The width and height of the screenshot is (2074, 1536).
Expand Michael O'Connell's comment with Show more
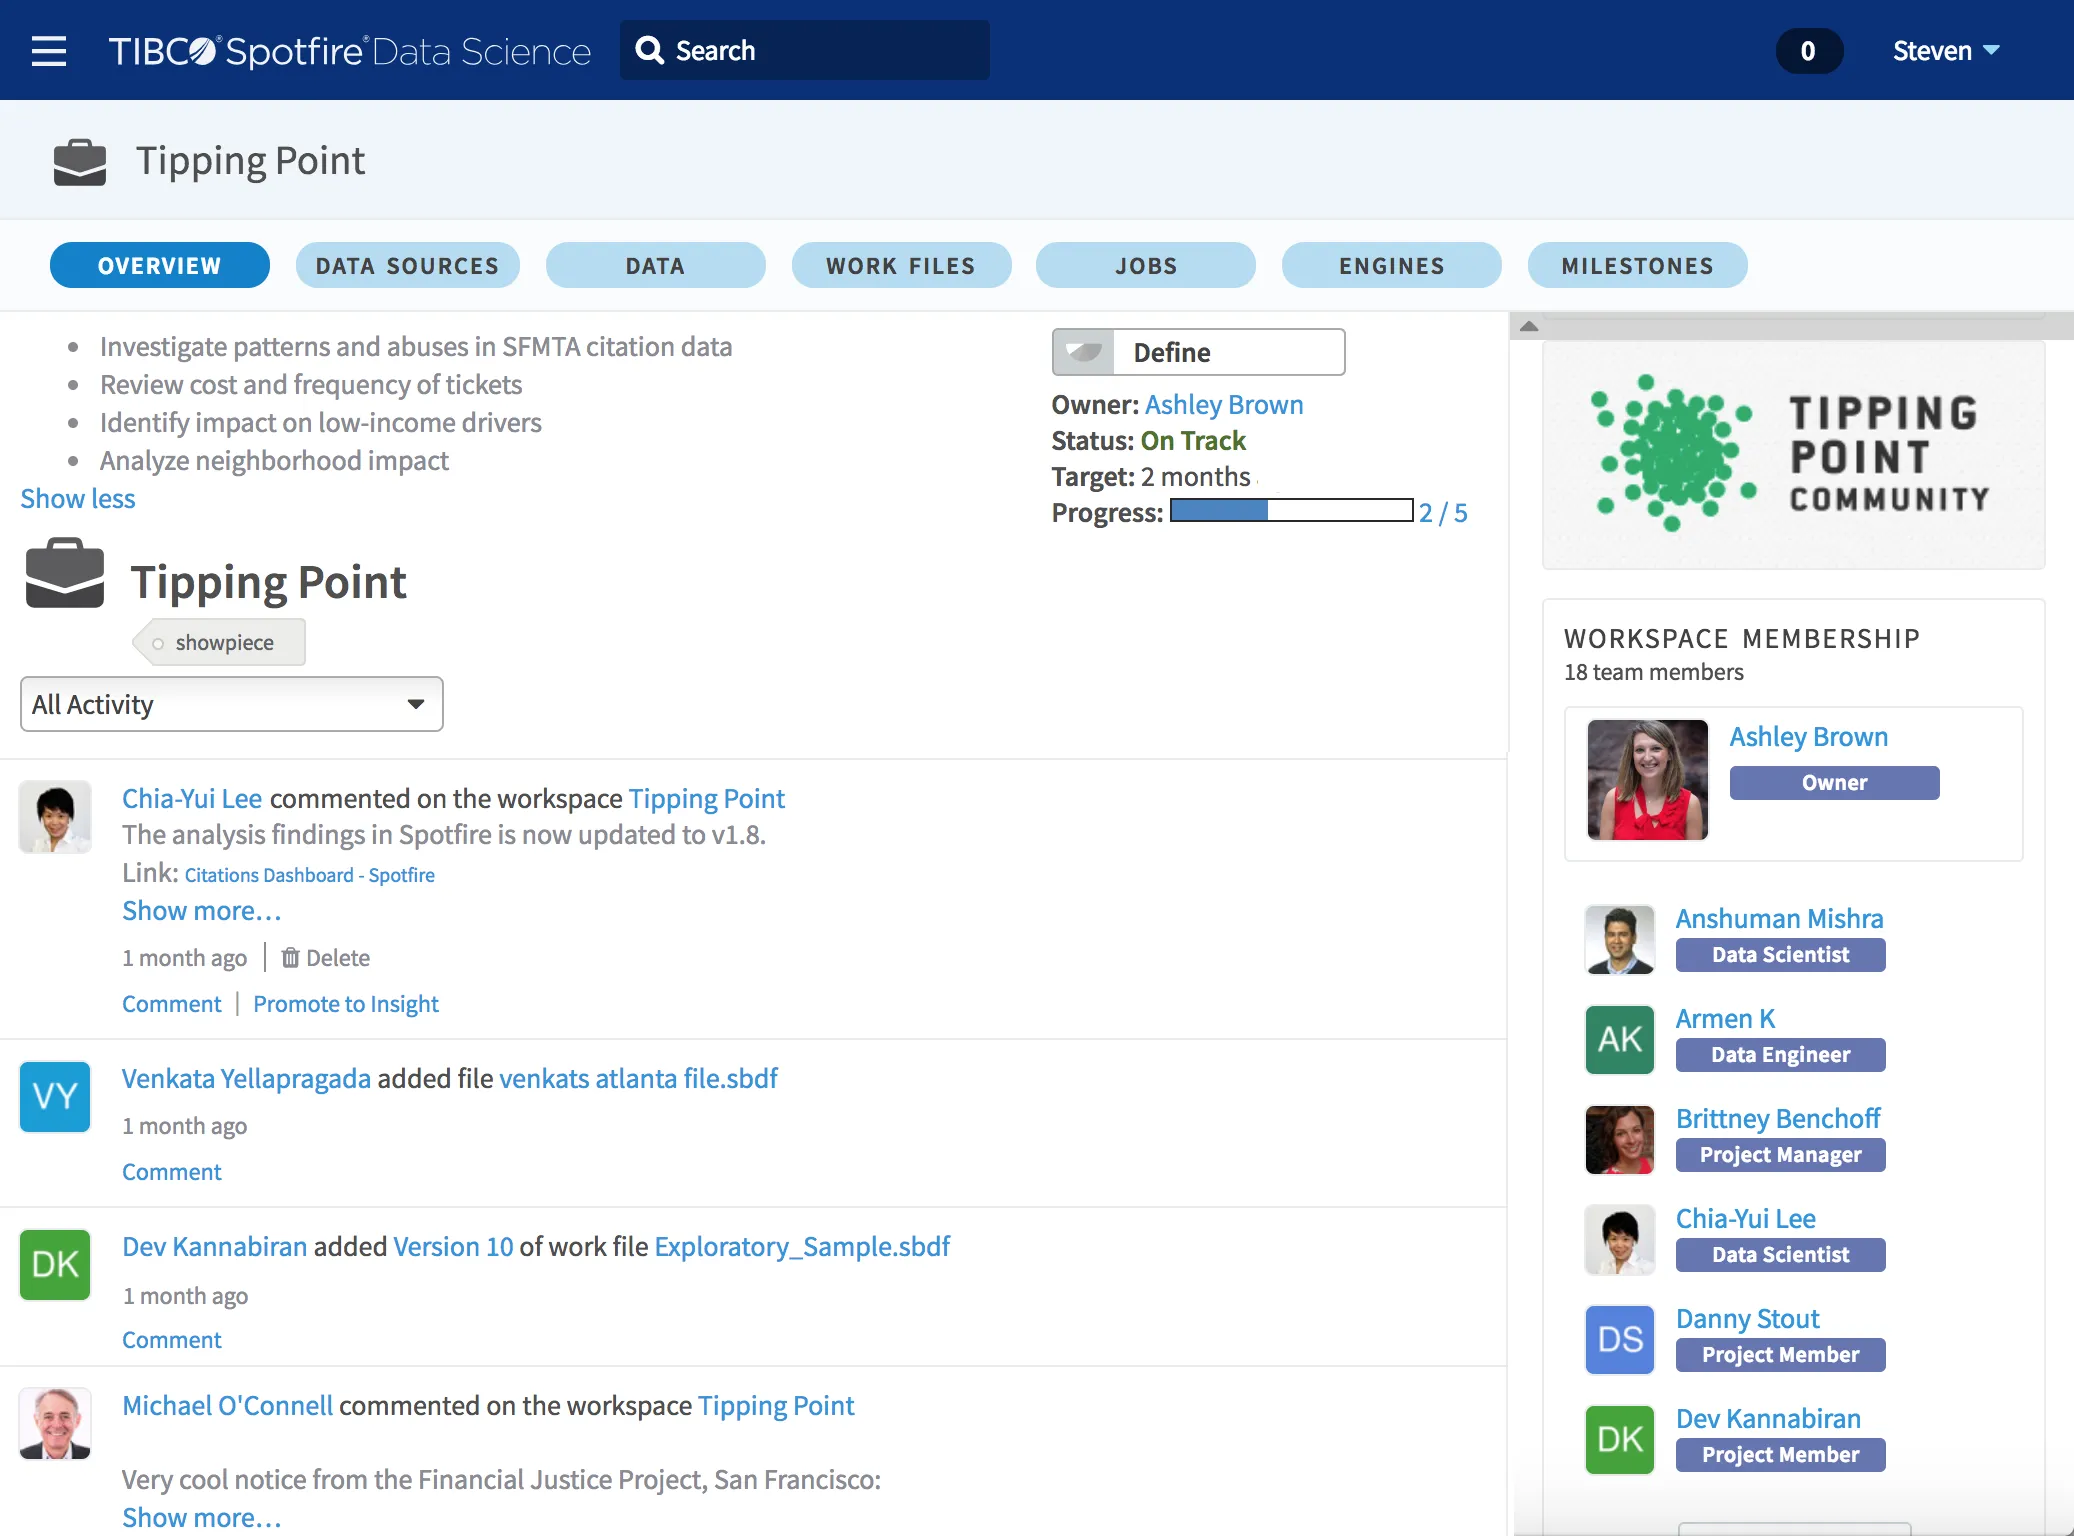coord(202,1517)
